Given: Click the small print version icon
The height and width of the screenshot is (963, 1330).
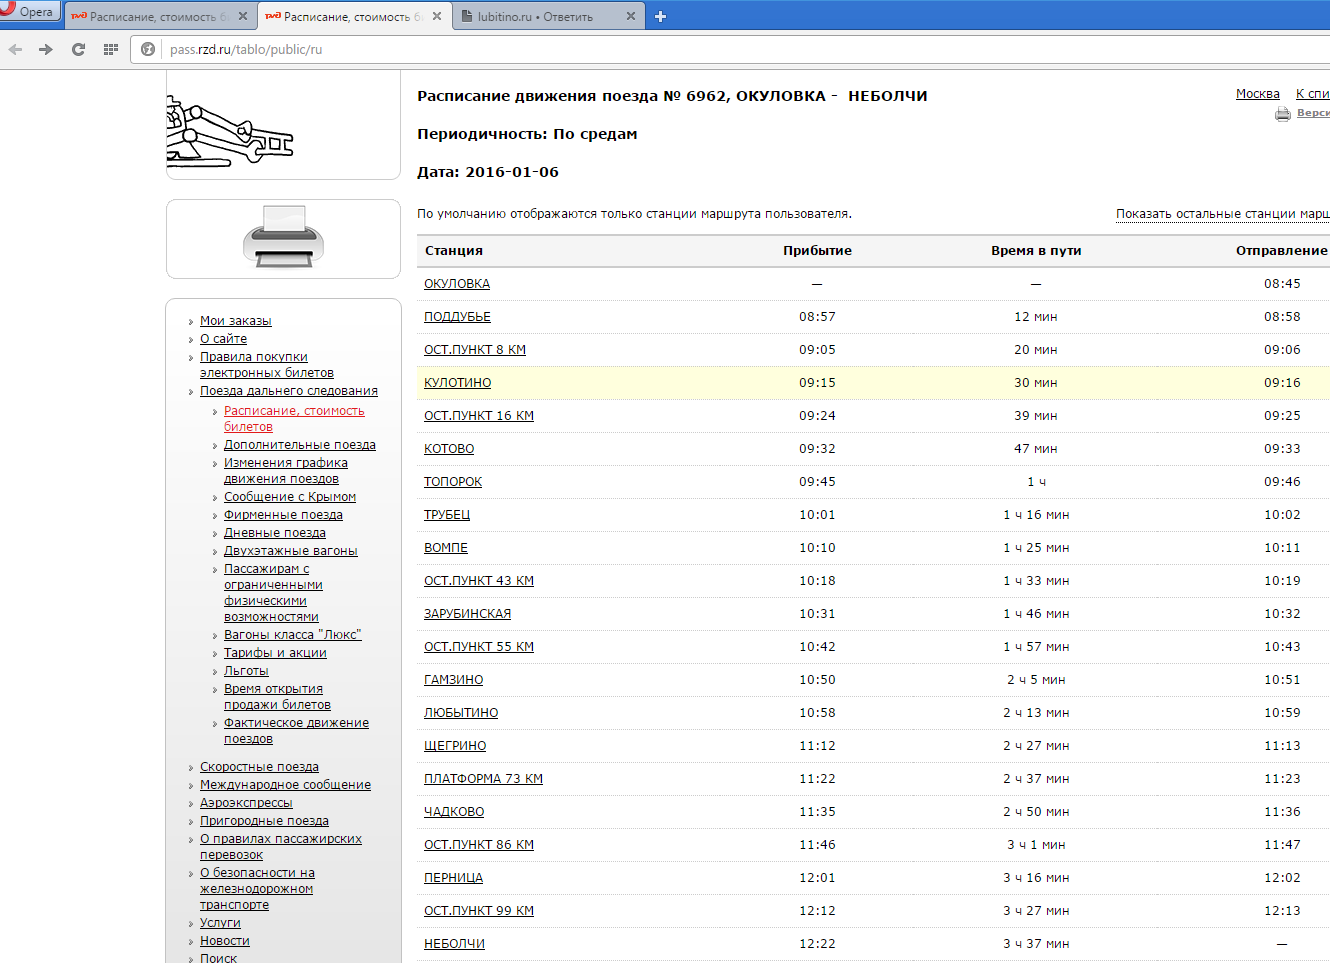Looking at the screenshot, I should tap(1283, 114).
